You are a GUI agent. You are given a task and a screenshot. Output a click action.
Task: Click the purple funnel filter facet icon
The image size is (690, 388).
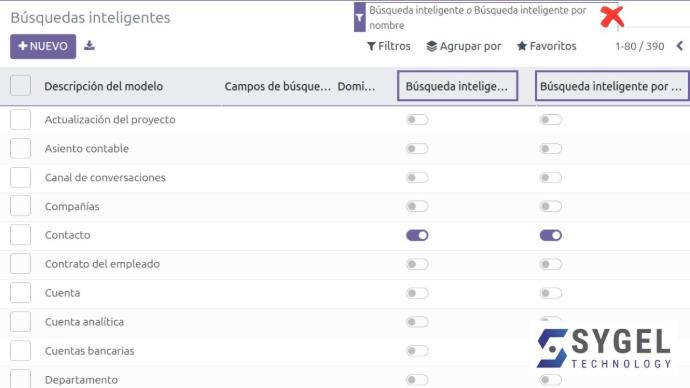click(360, 17)
